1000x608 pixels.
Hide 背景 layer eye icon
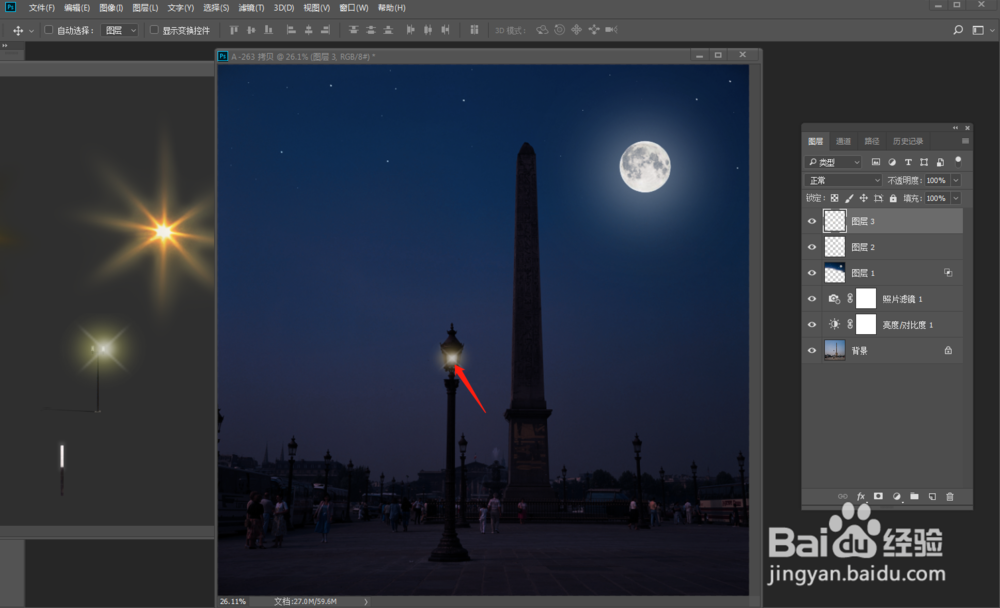pyautogui.click(x=812, y=350)
